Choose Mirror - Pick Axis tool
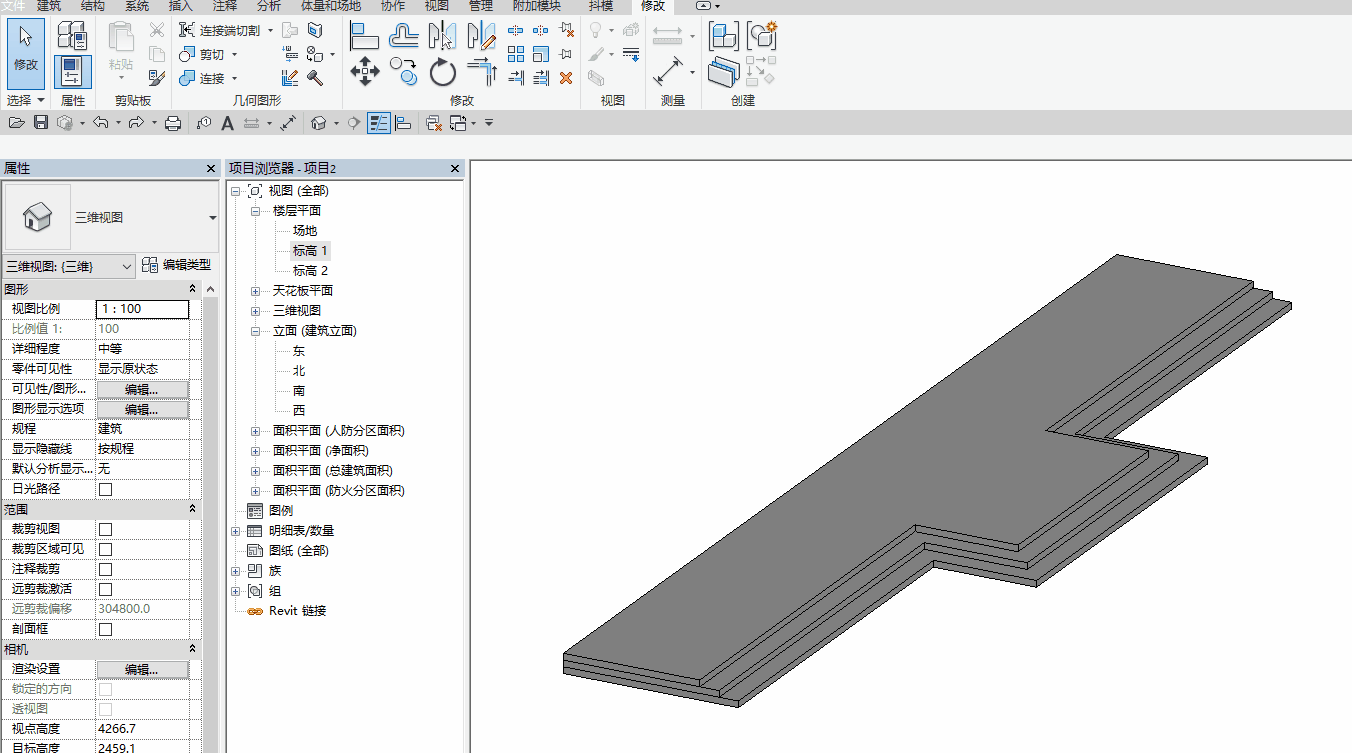This screenshot has width=1352, height=753. pos(442,37)
